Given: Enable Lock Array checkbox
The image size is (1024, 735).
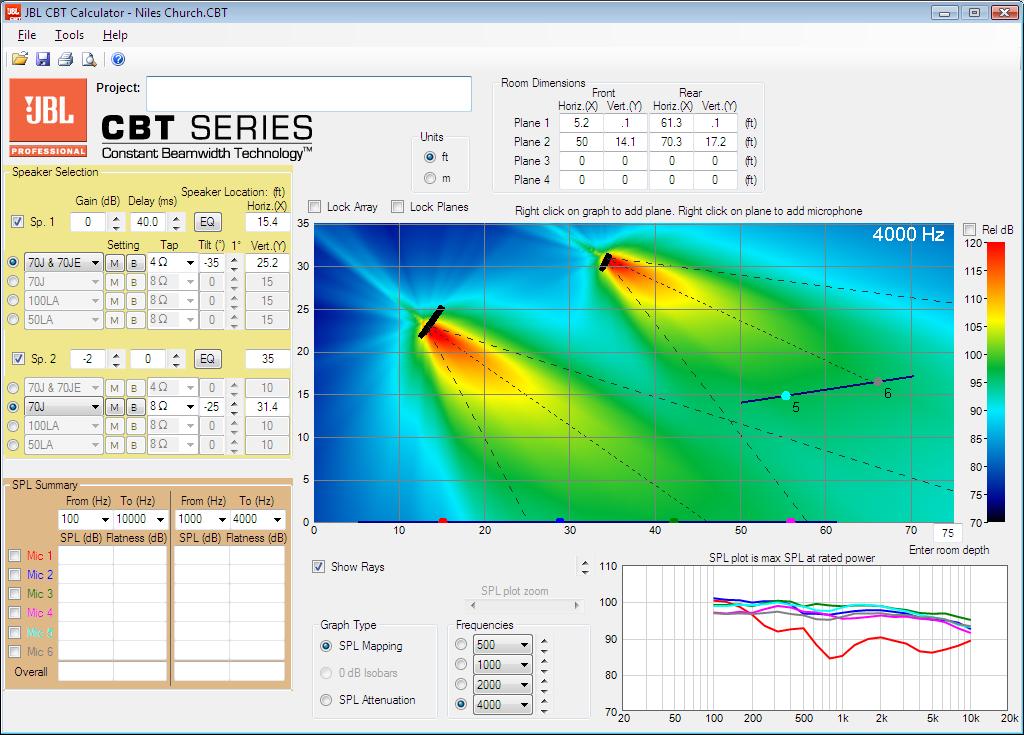Looking at the screenshot, I should (315, 207).
